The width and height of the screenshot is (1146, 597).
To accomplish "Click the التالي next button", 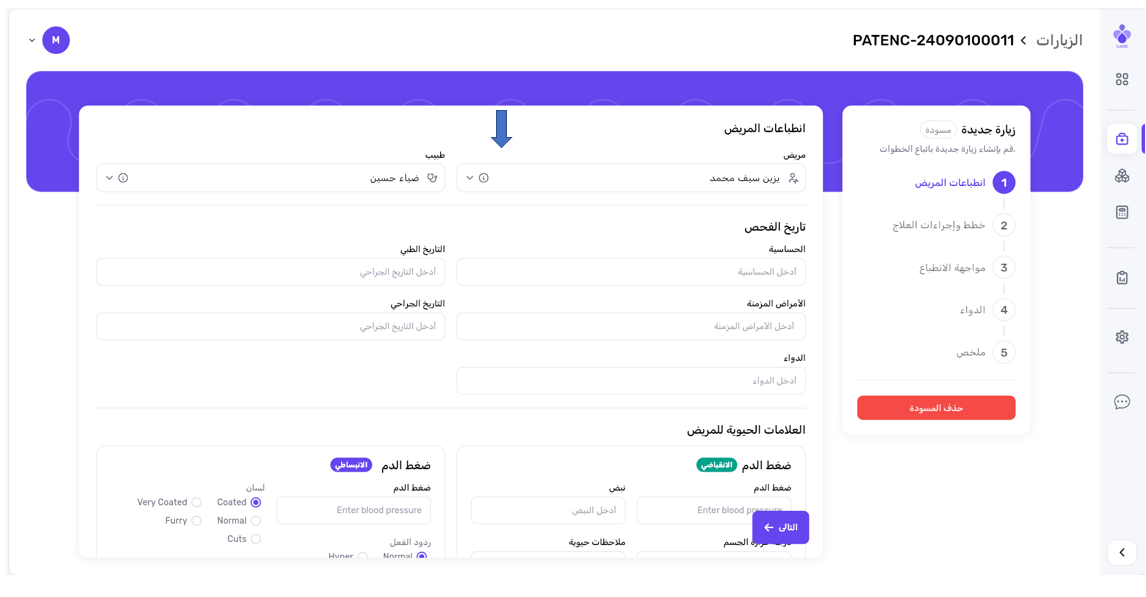I will pos(780,527).
